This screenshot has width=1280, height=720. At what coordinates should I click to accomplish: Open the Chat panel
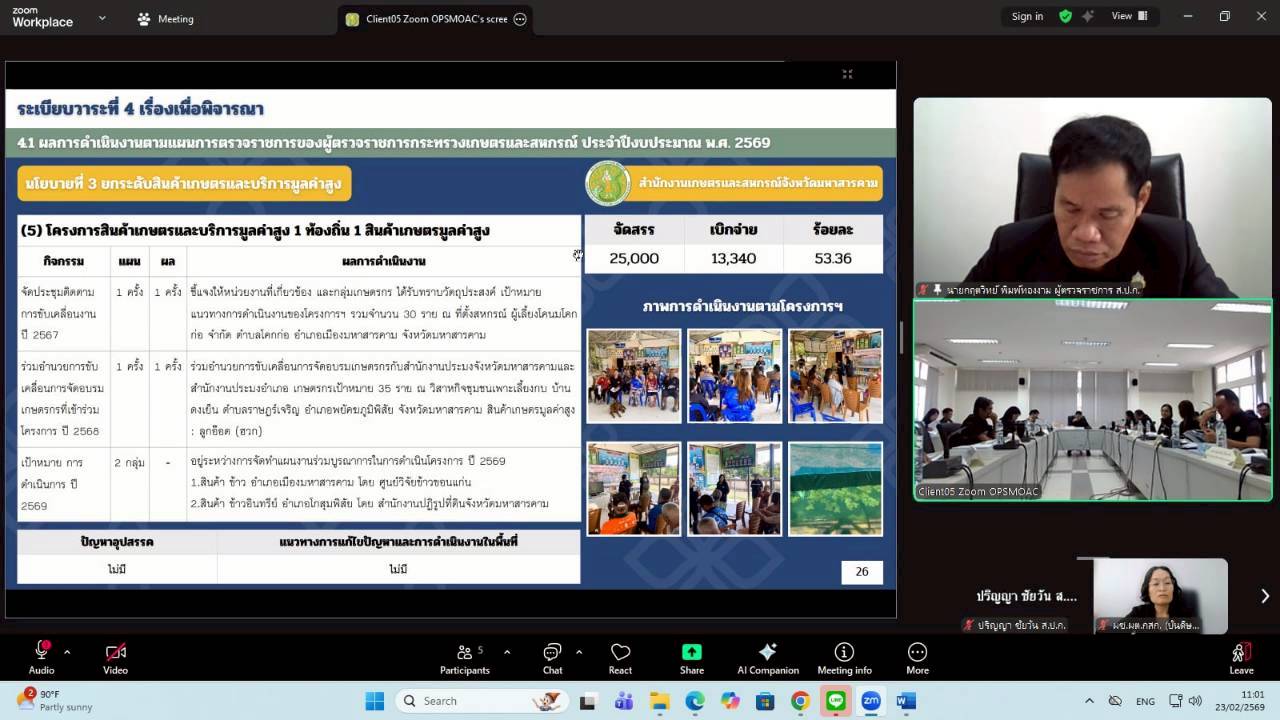[x=552, y=657]
